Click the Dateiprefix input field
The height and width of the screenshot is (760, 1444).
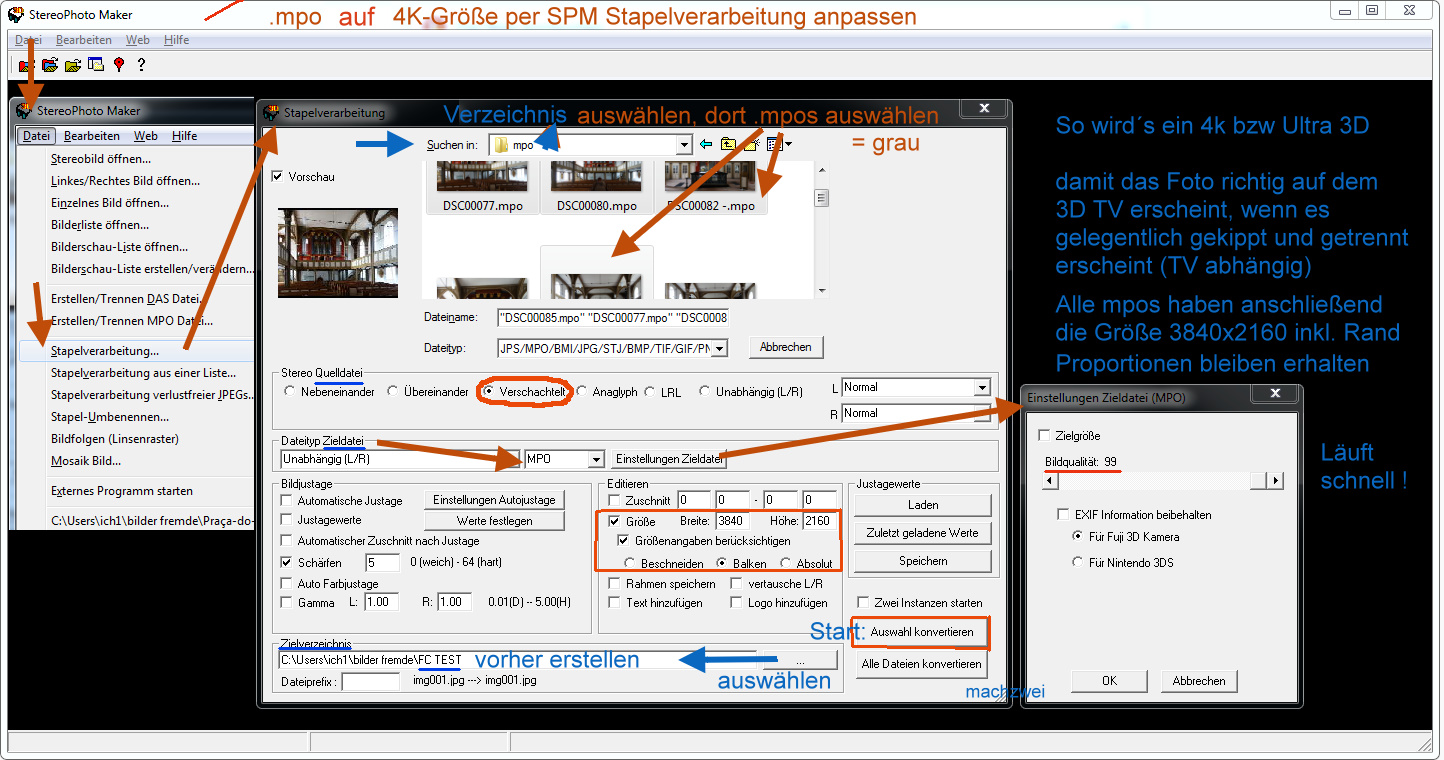(x=370, y=681)
